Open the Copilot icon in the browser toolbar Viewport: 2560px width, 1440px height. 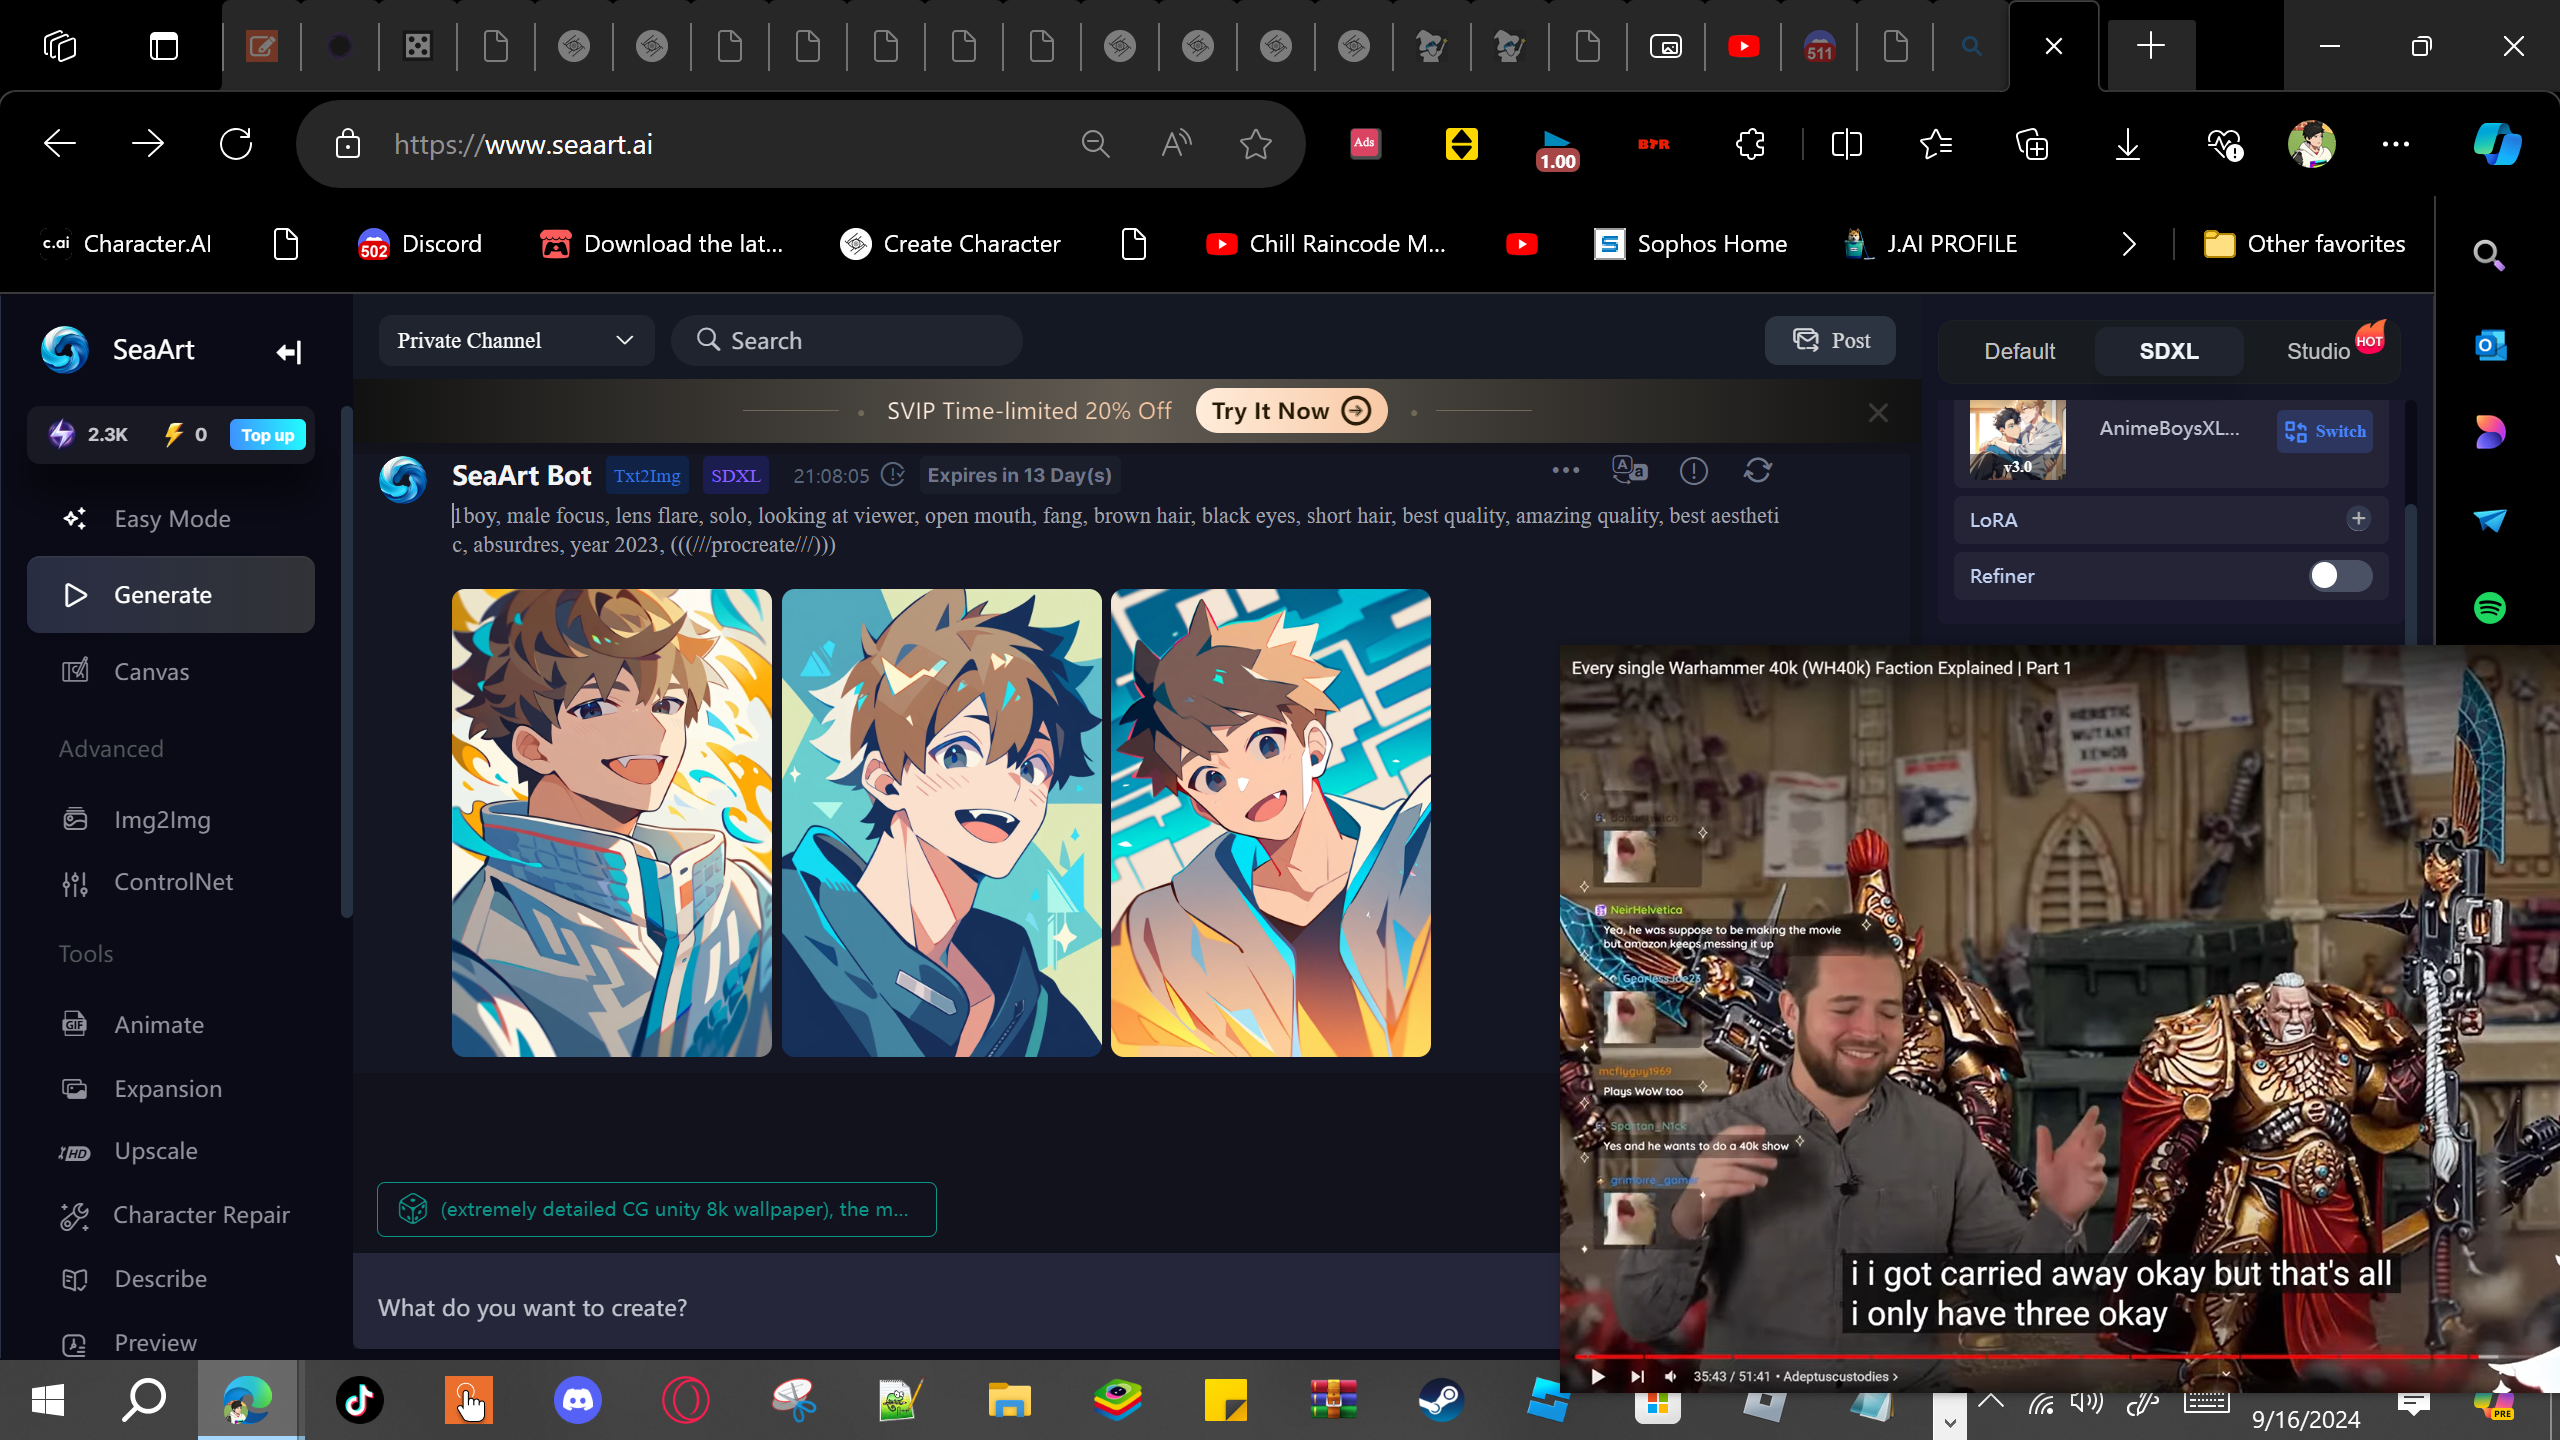pyautogui.click(x=2497, y=144)
